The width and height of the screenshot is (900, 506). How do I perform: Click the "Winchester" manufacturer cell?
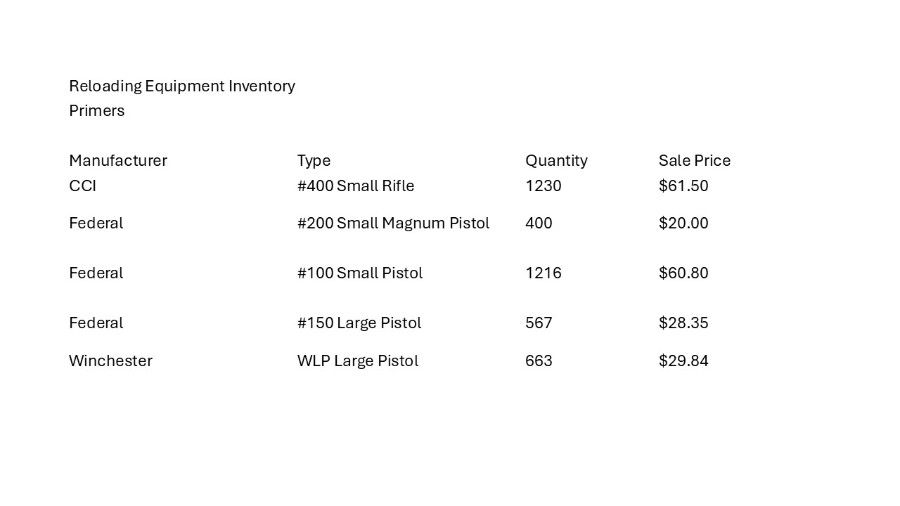(111, 361)
